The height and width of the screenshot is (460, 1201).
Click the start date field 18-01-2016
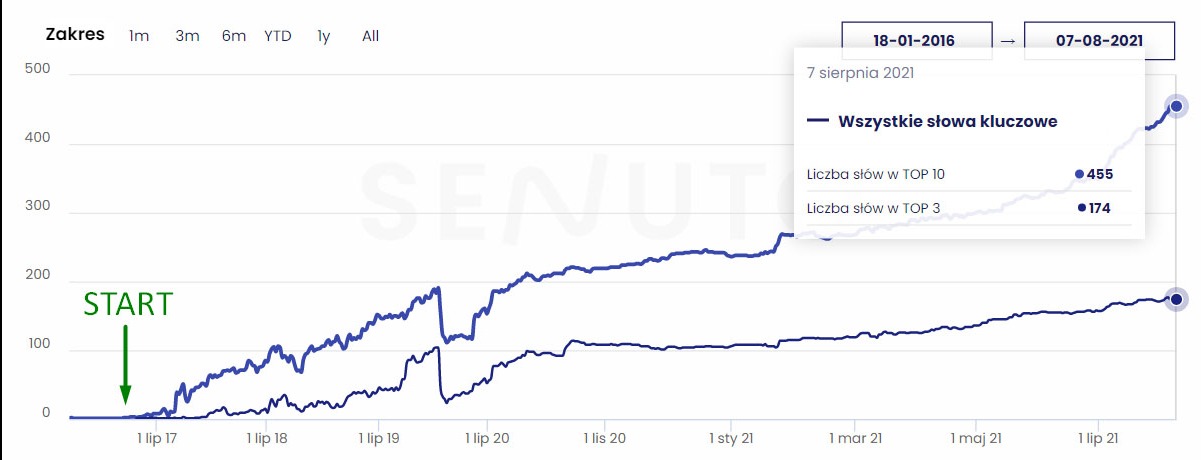coord(914,41)
